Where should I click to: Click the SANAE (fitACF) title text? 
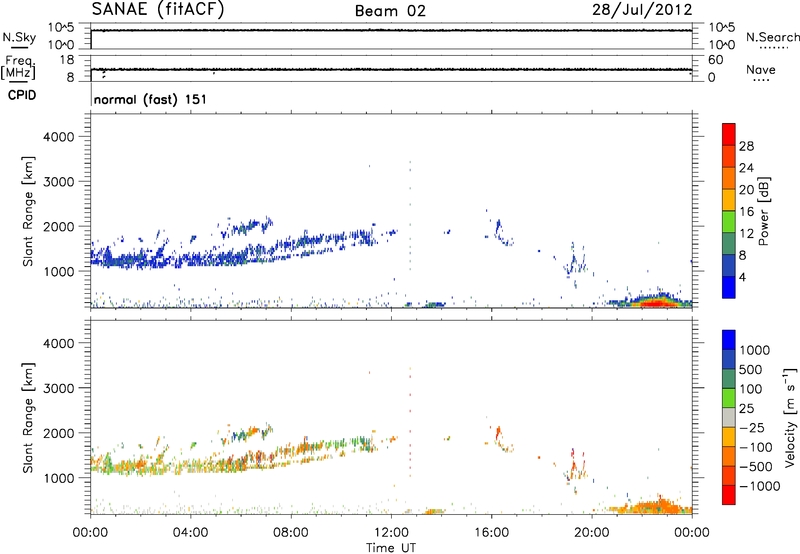click(158, 10)
